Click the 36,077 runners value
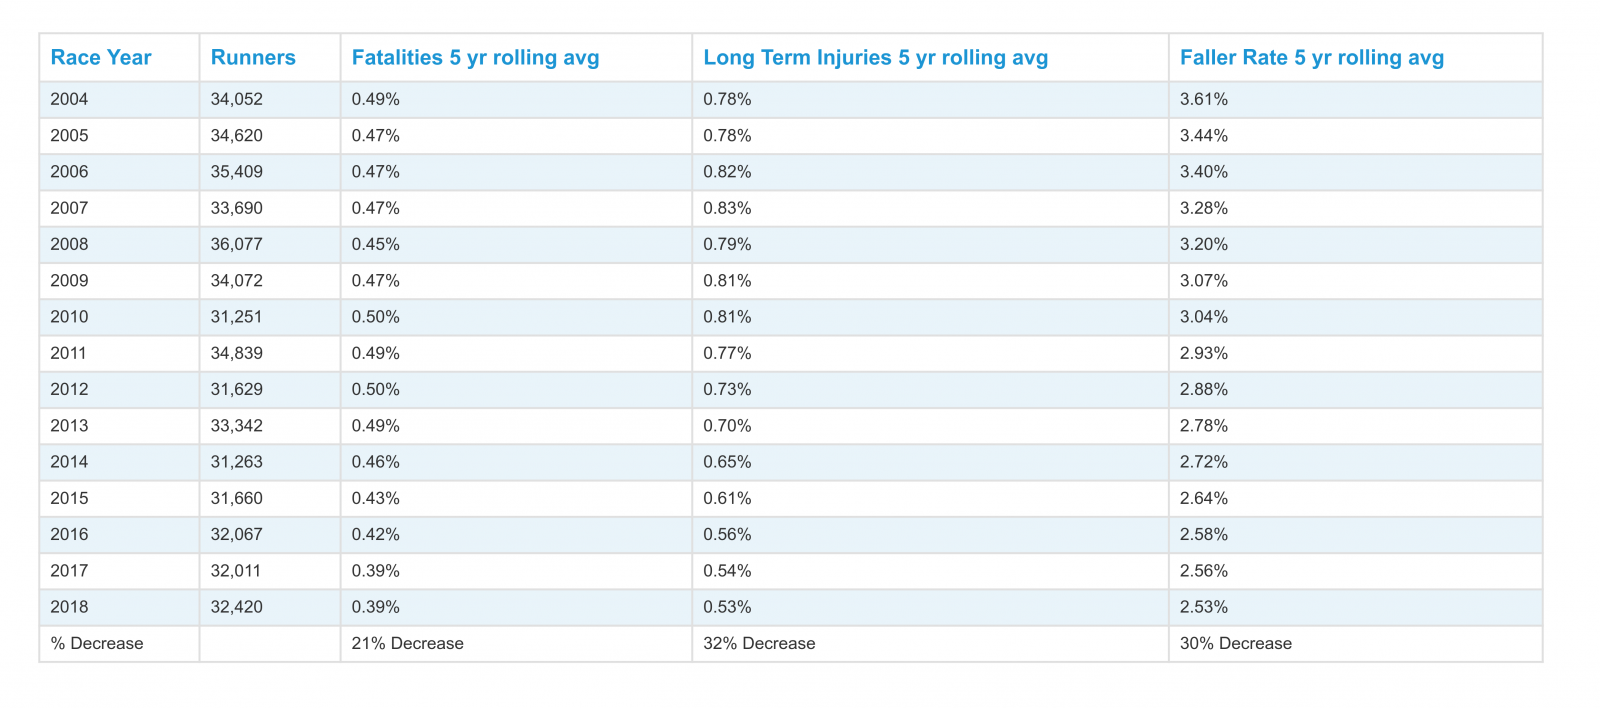This screenshot has width=1600, height=708. [x=237, y=245]
